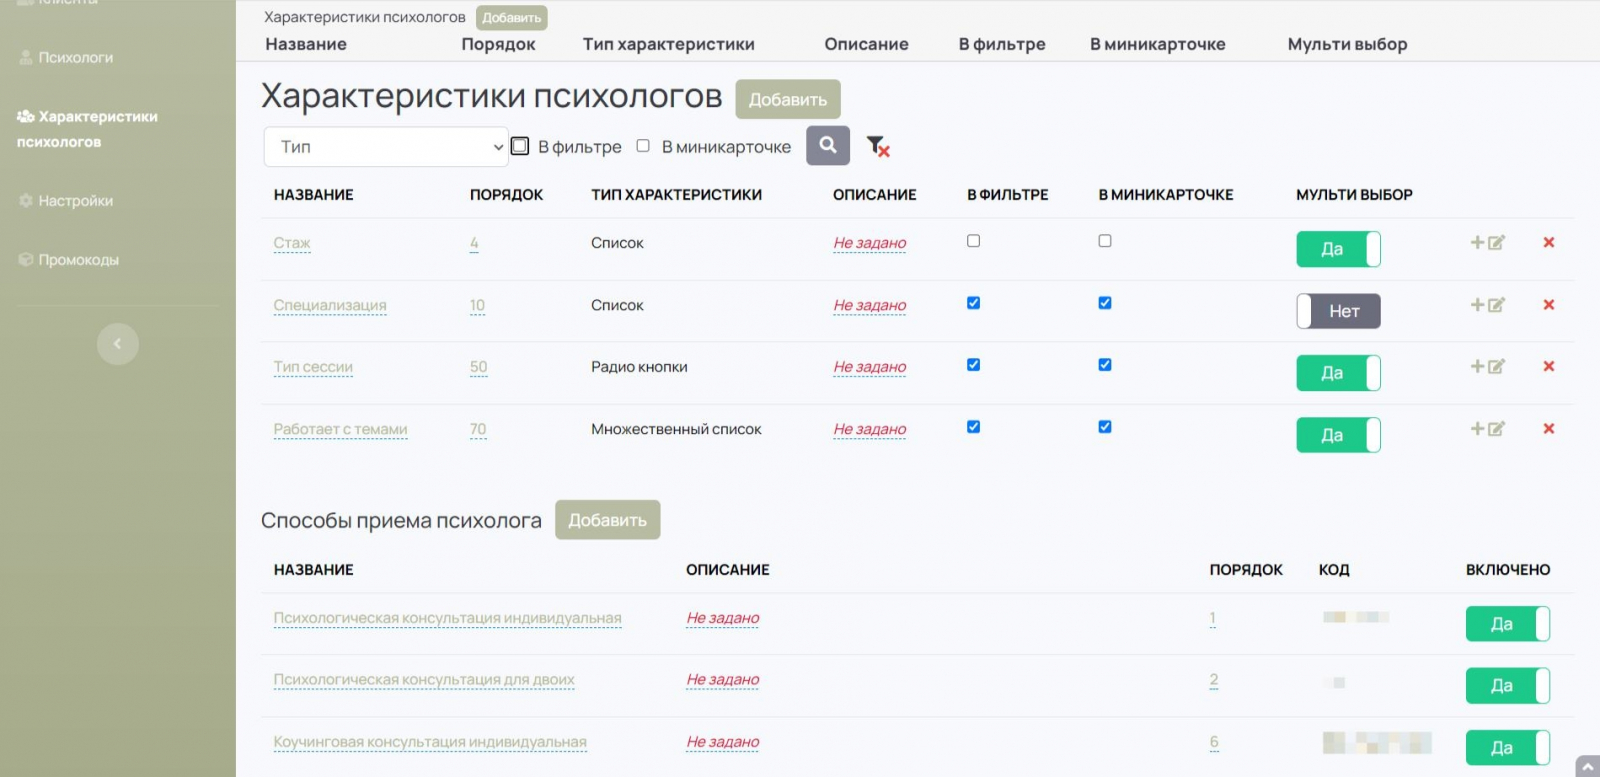Open Промокоды in the sidebar

pyautogui.click(x=69, y=260)
